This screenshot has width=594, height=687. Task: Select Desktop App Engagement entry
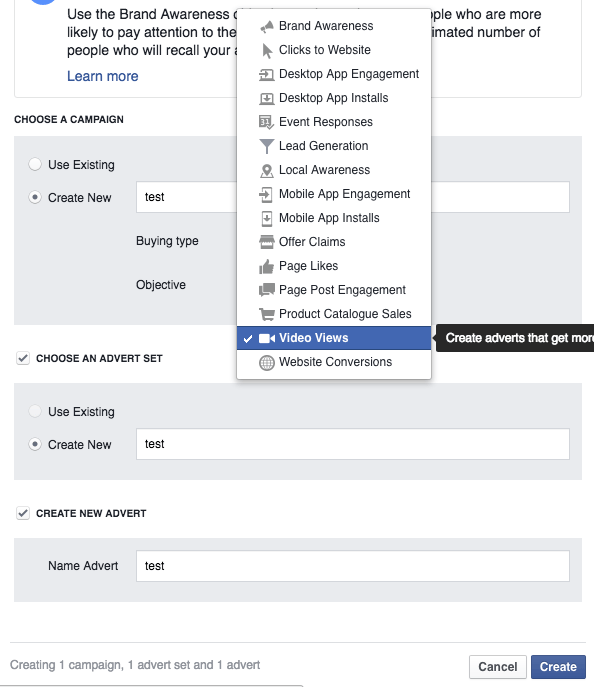coord(334,74)
